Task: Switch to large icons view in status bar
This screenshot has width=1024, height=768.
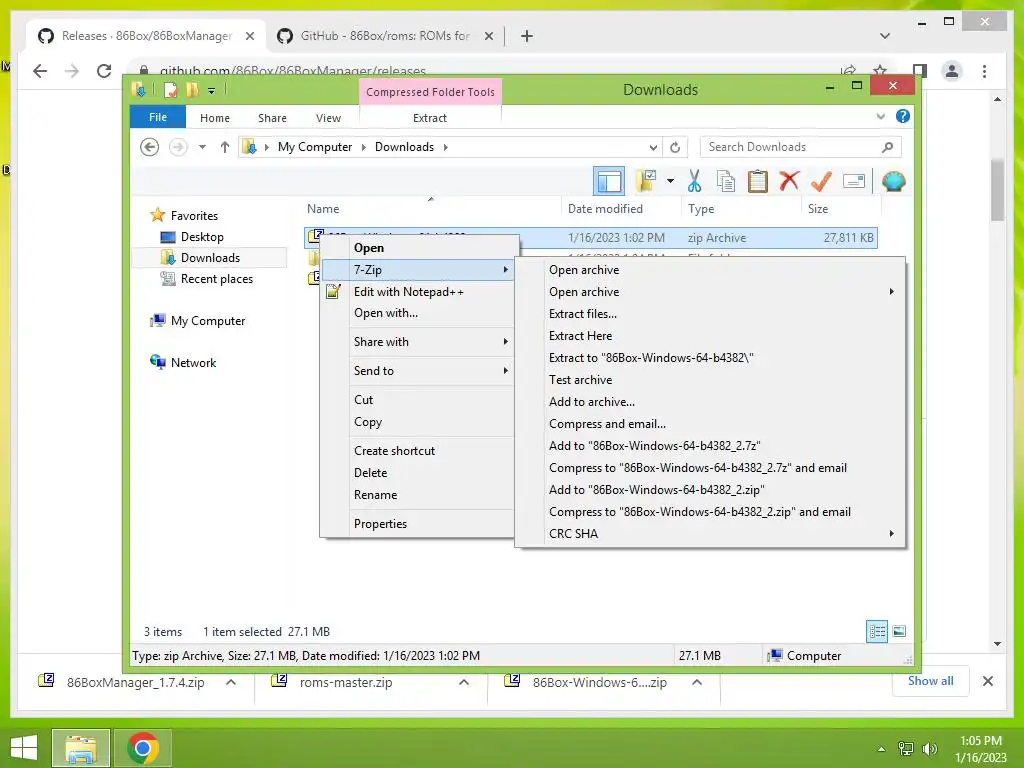Action: pyautogui.click(x=899, y=631)
